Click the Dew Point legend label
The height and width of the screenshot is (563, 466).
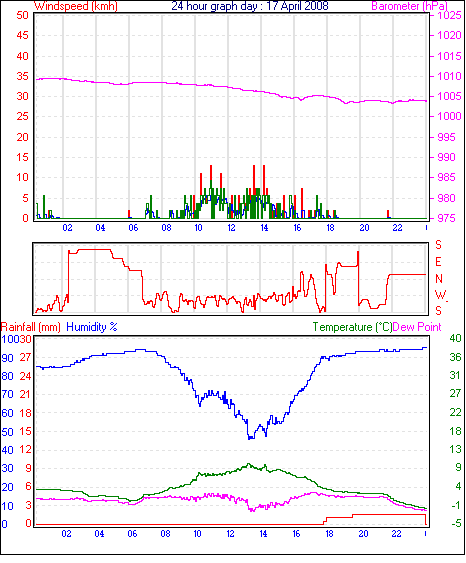tap(417, 327)
